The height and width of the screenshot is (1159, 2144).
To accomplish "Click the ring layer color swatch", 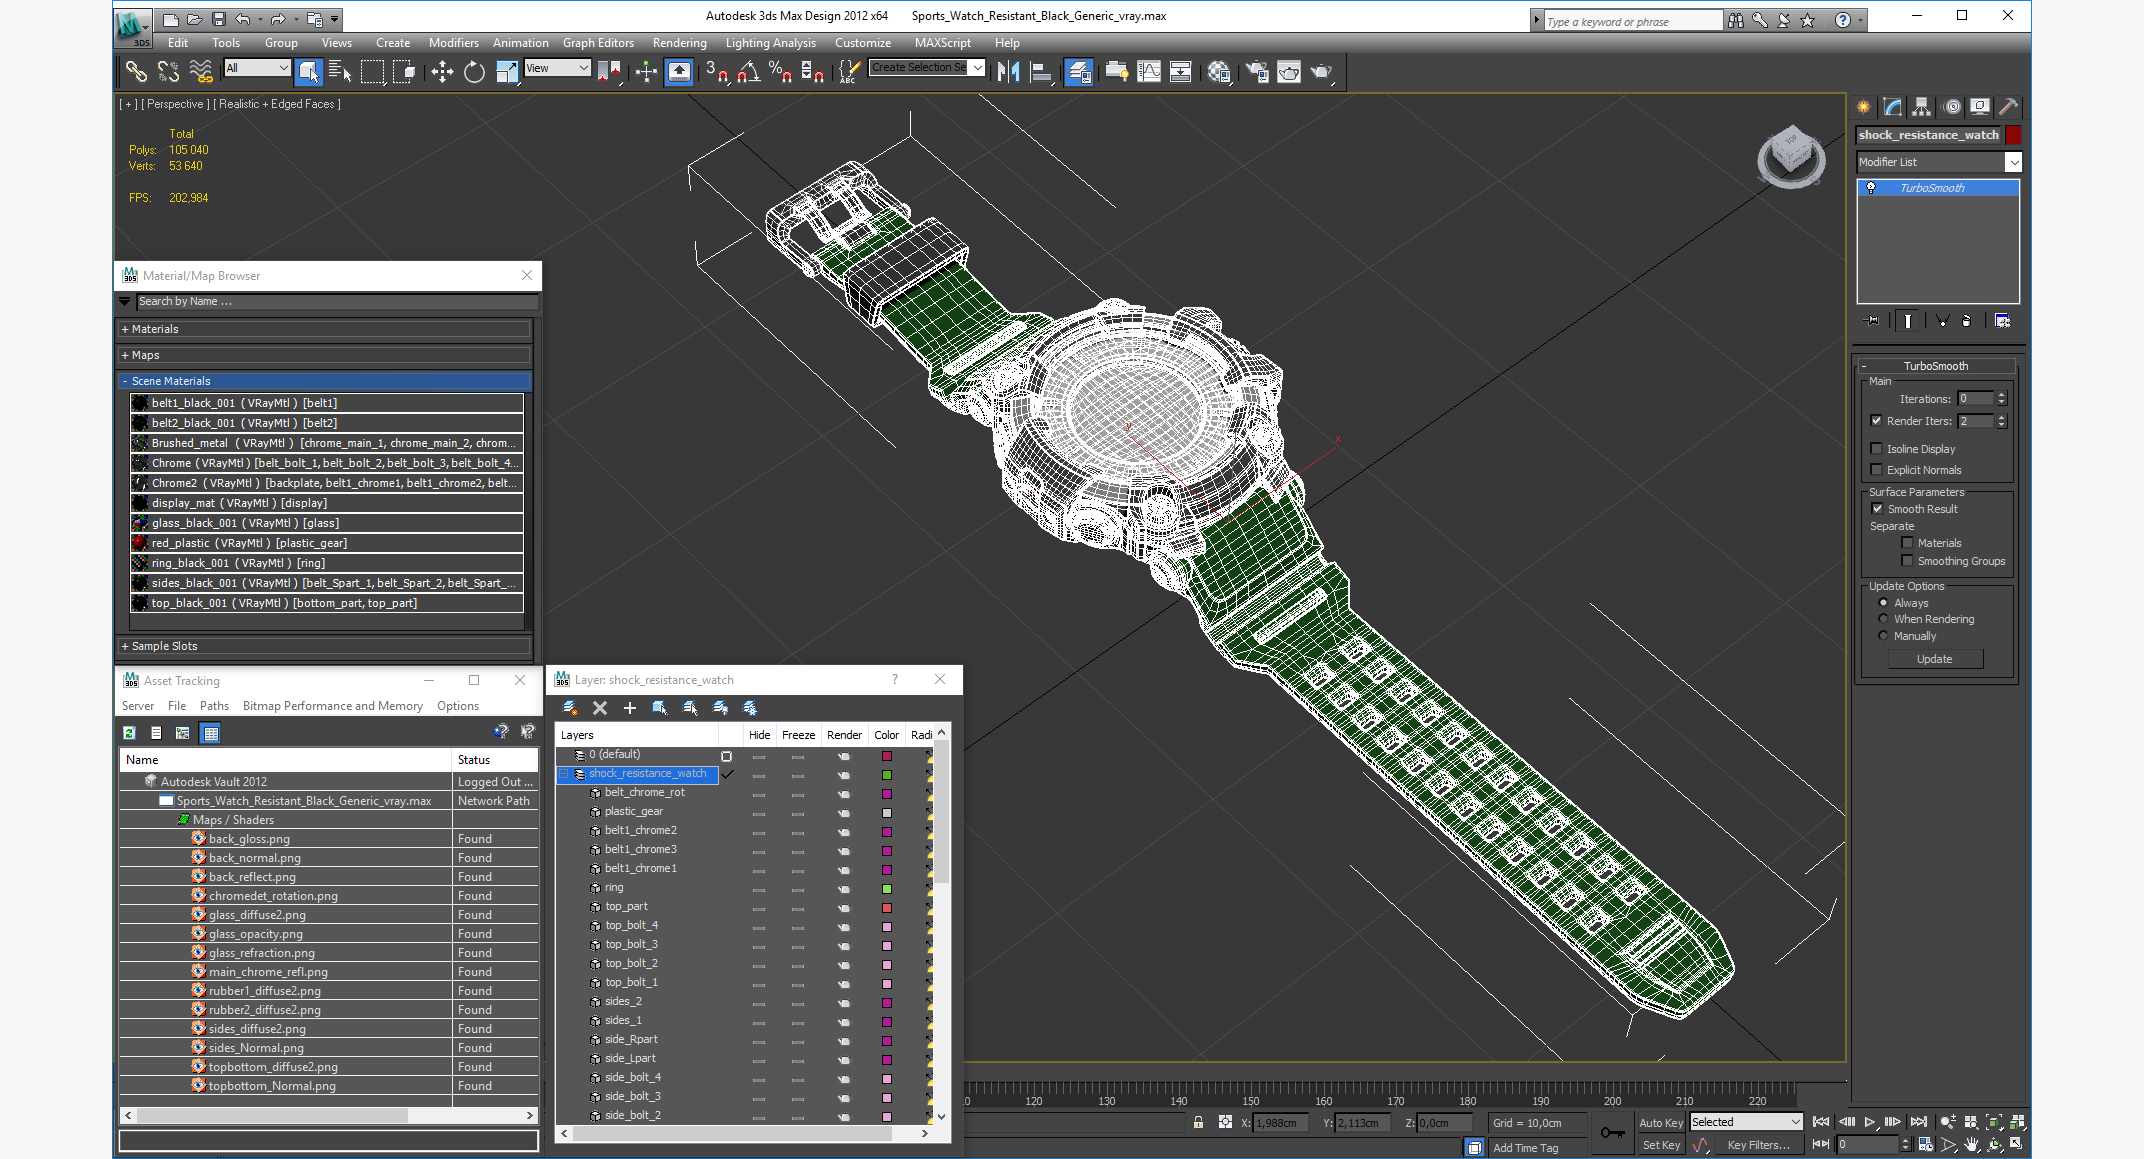I will coord(886,889).
